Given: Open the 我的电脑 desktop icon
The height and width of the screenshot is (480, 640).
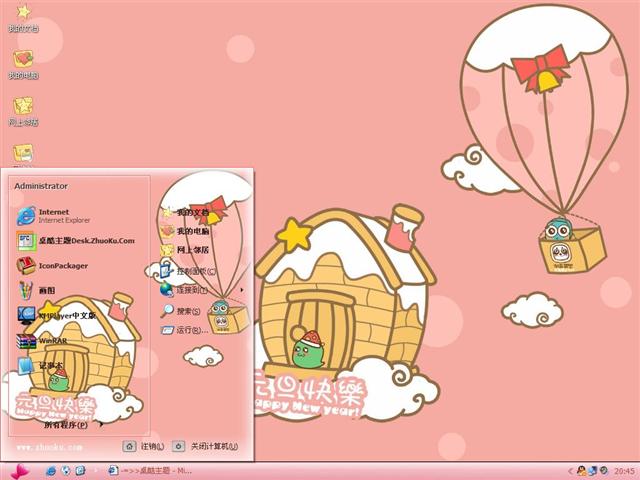Looking at the screenshot, I should (23, 64).
